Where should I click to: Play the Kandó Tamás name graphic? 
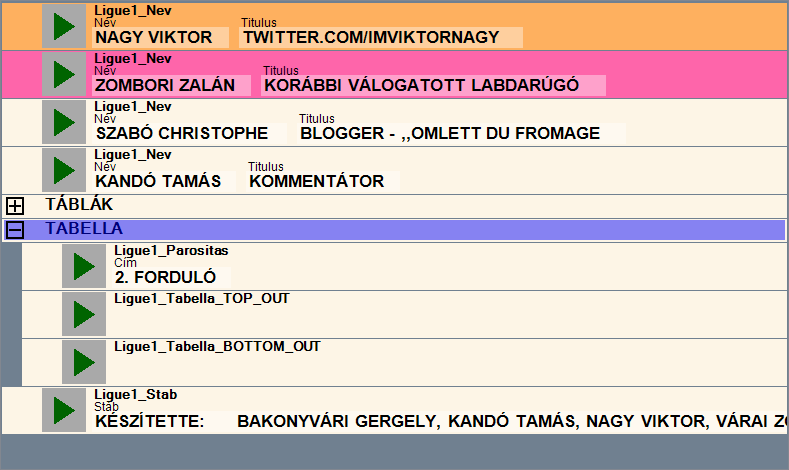[x=65, y=170]
